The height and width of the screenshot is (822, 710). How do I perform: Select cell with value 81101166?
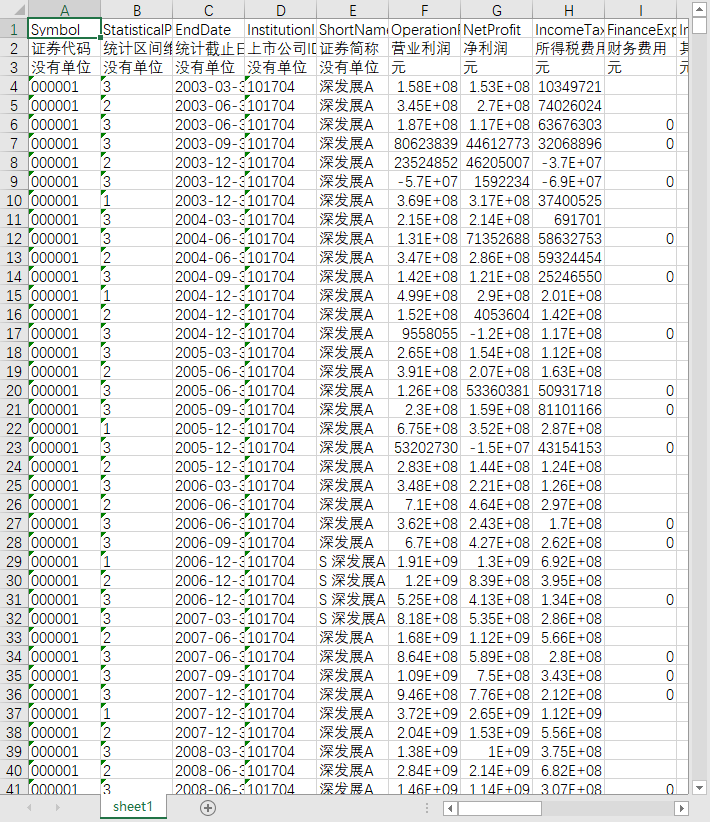pyautogui.click(x=568, y=409)
